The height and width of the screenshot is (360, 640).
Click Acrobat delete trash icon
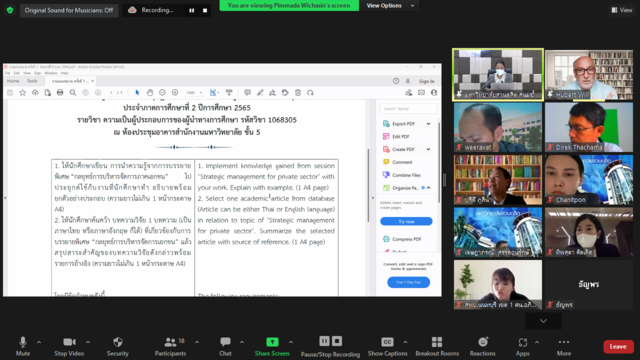[298, 93]
